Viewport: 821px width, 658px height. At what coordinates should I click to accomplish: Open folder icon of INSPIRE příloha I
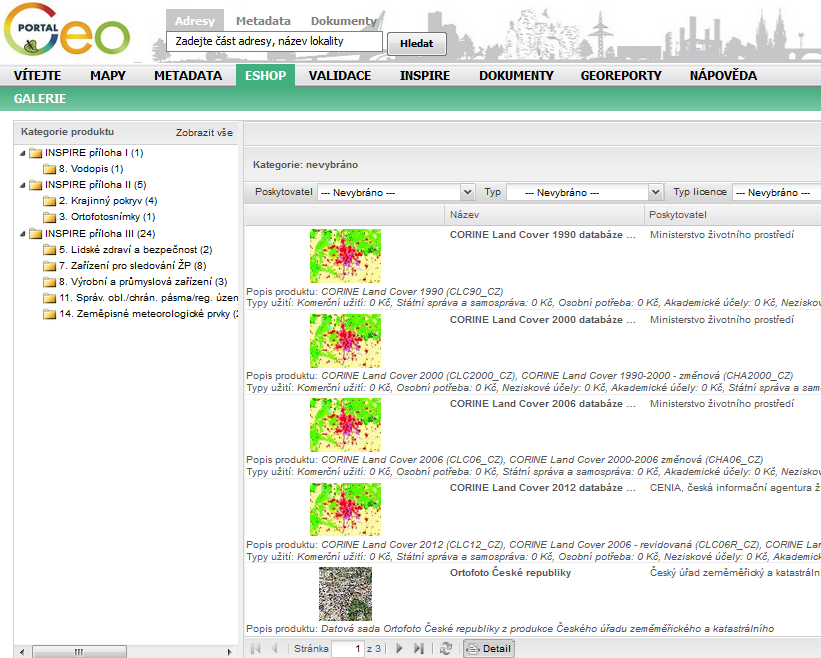pyautogui.click(x=36, y=153)
